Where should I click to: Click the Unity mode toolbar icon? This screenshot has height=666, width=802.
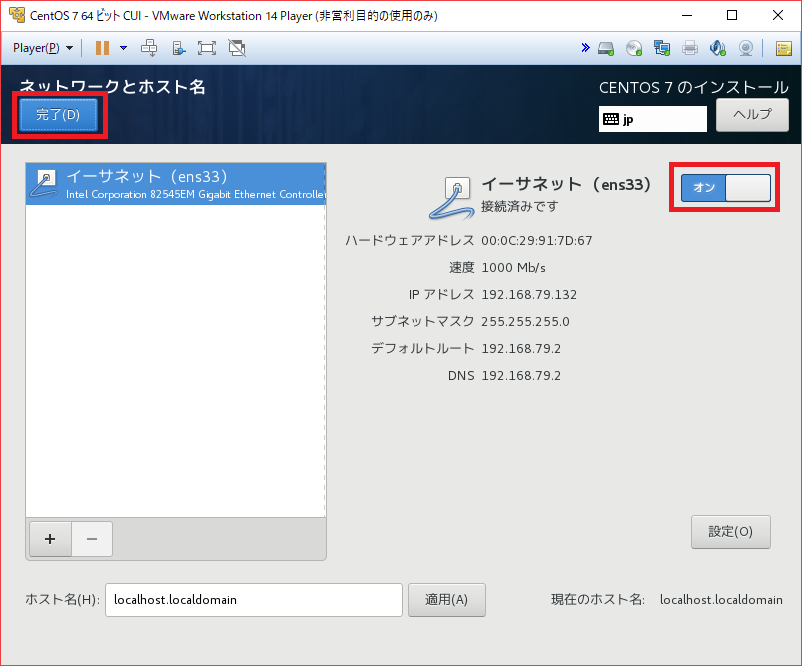coord(179,48)
